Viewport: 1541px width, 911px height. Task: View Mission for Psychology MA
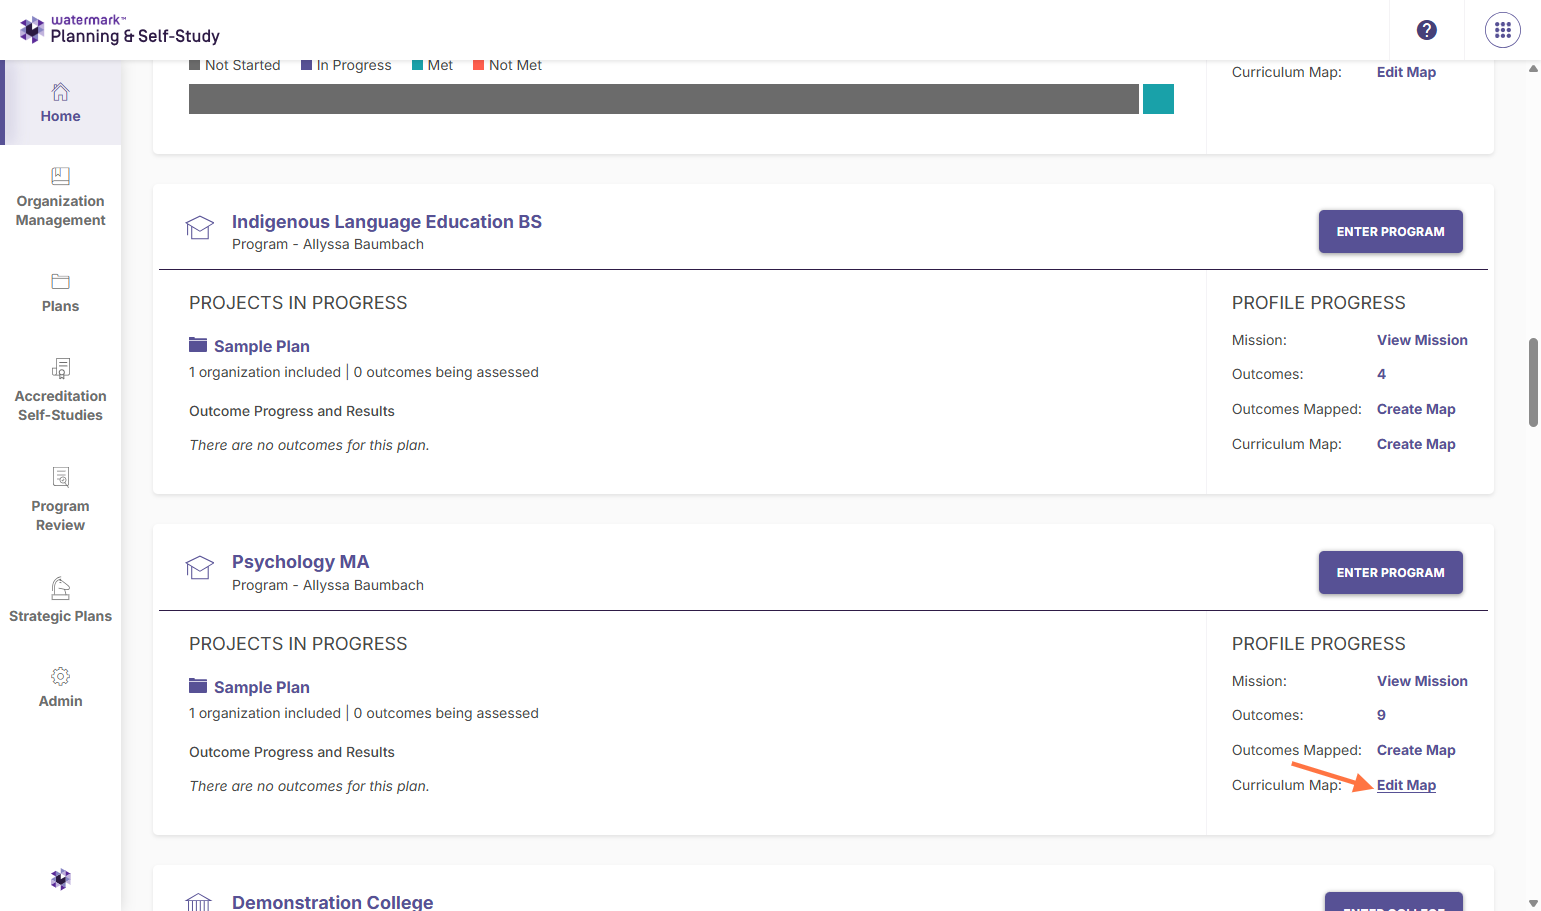(1422, 681)
